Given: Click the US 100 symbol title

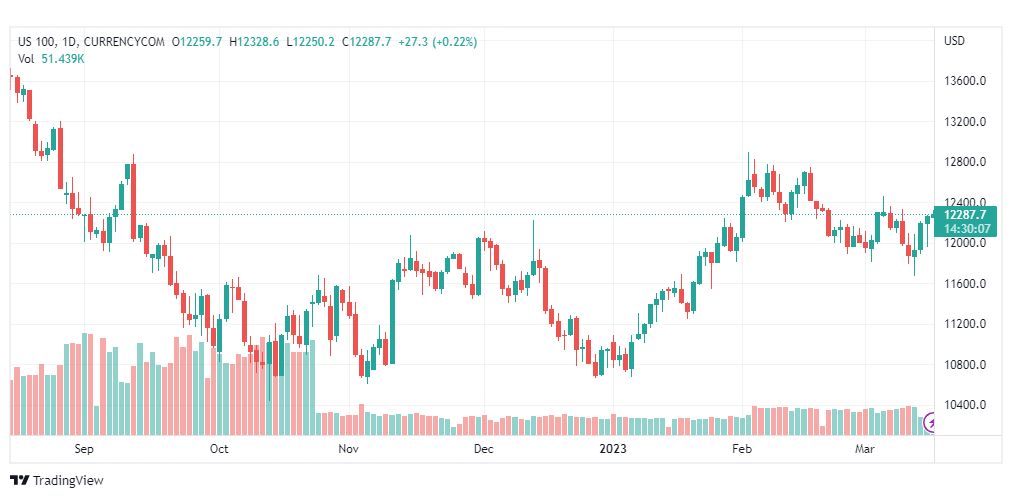Looking at the screenshot, I should click(38, 42).
